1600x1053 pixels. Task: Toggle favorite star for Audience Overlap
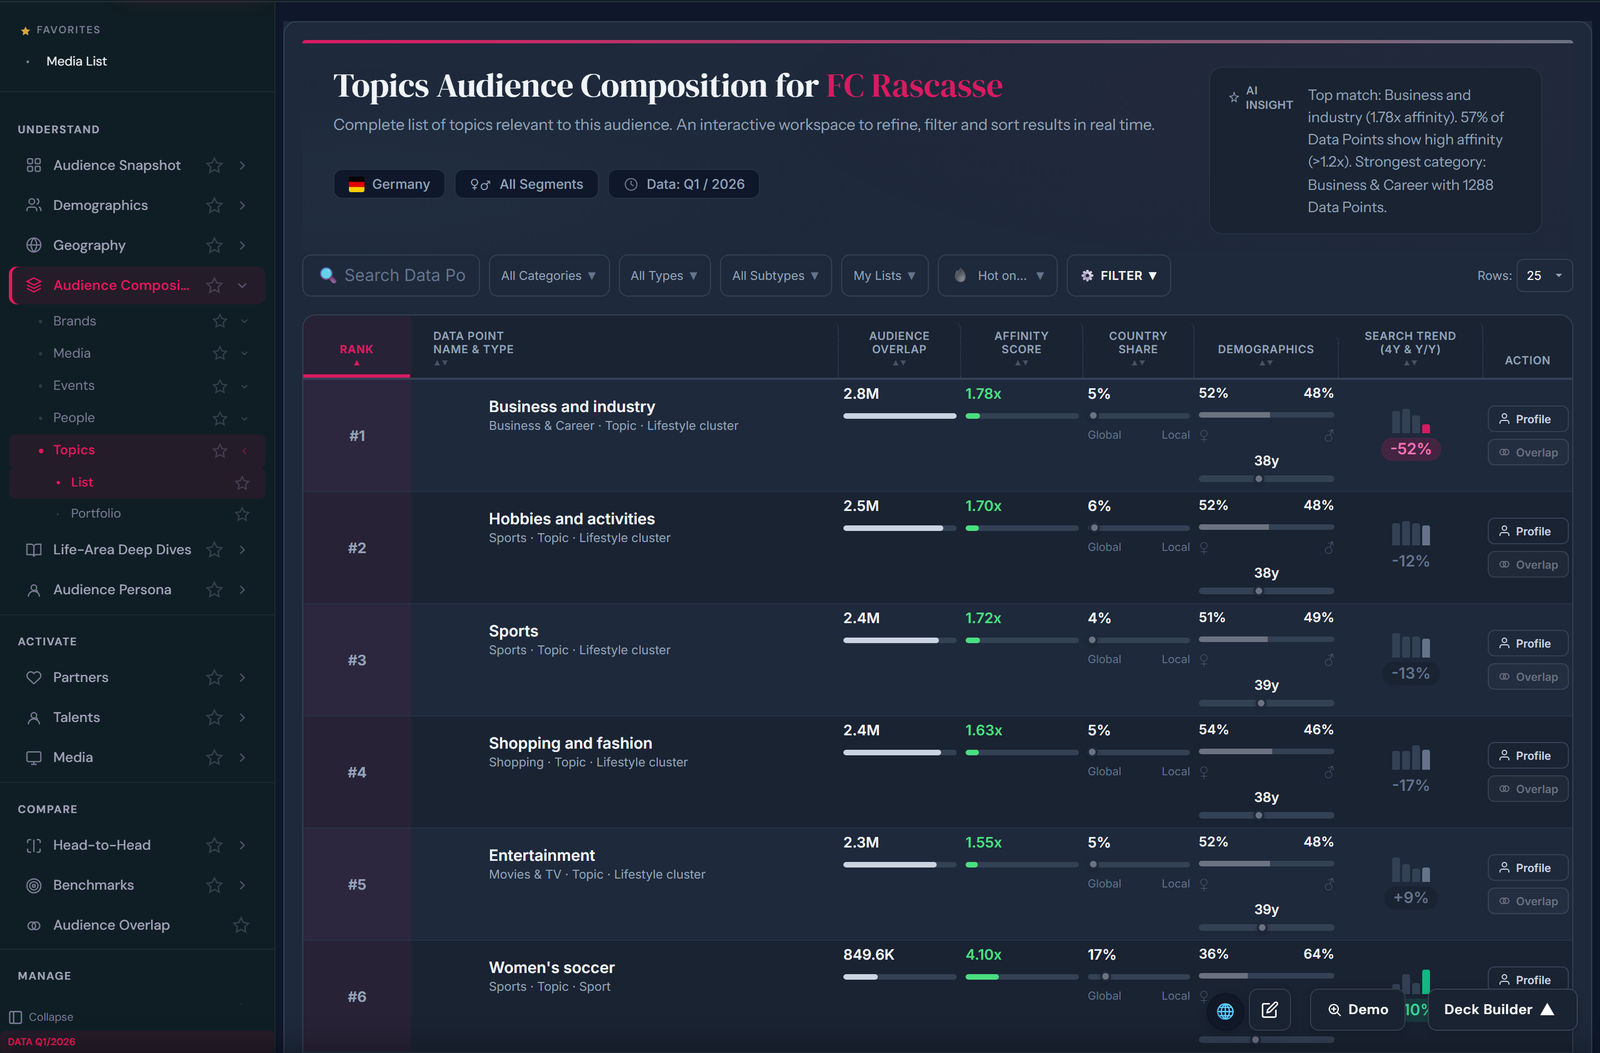[241, 926]
